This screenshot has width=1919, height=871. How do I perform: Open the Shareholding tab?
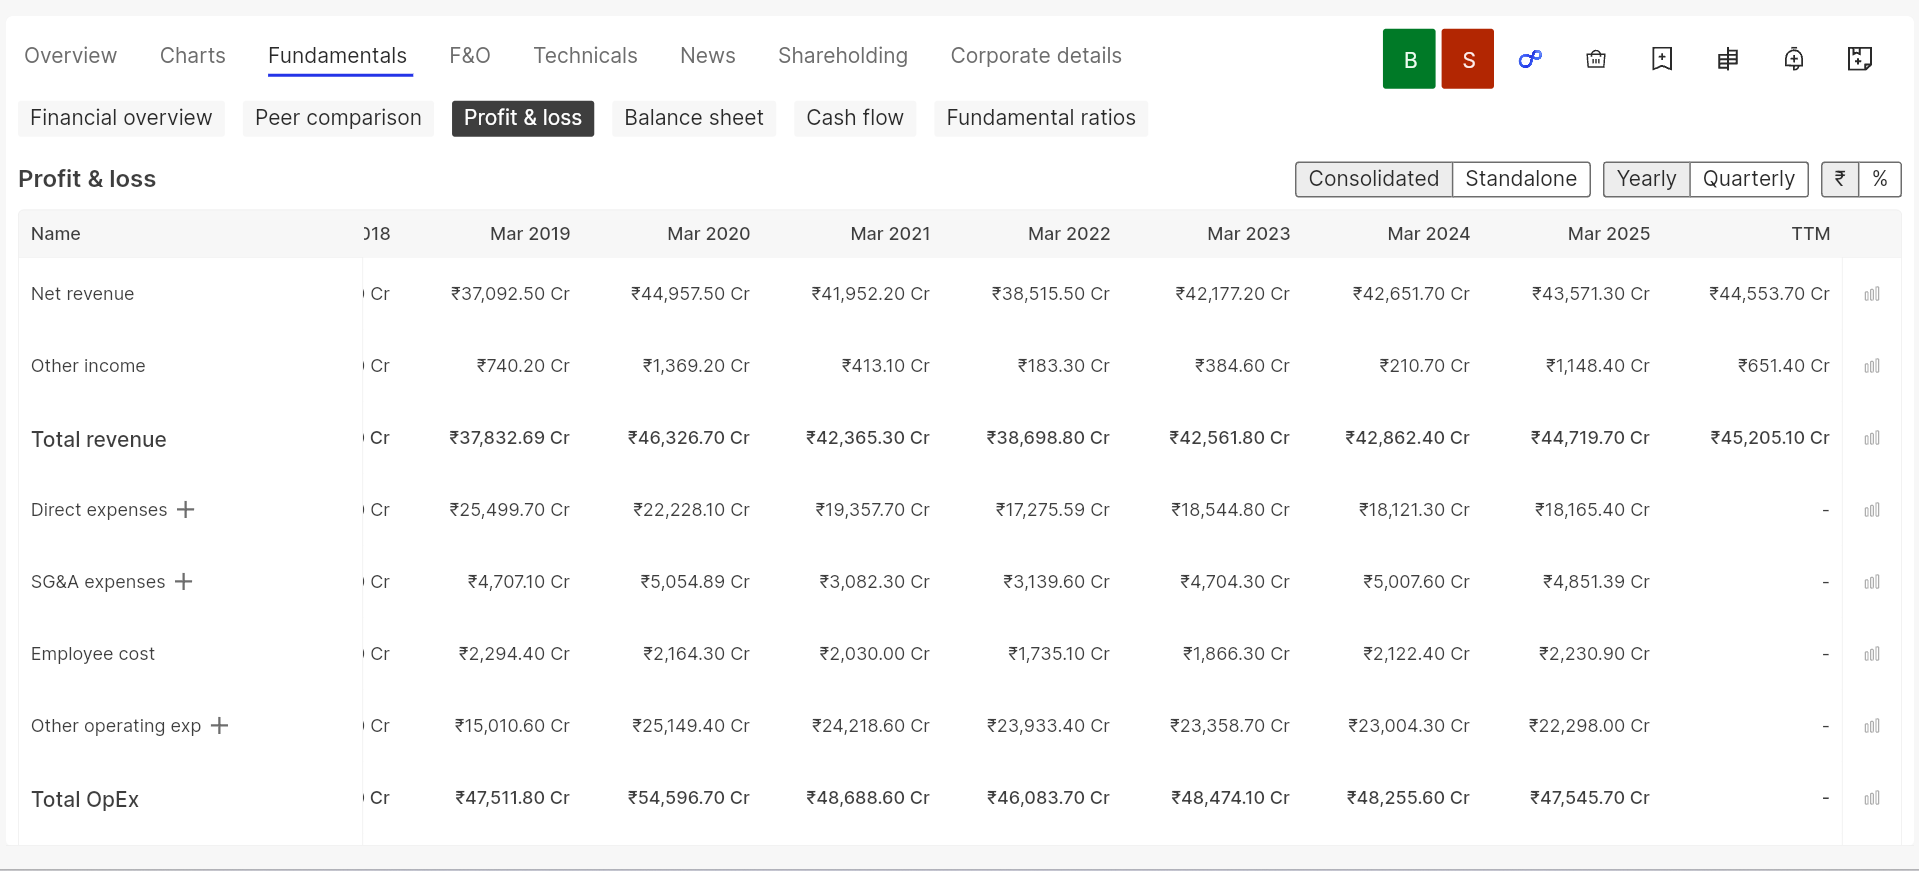(843, 56)
